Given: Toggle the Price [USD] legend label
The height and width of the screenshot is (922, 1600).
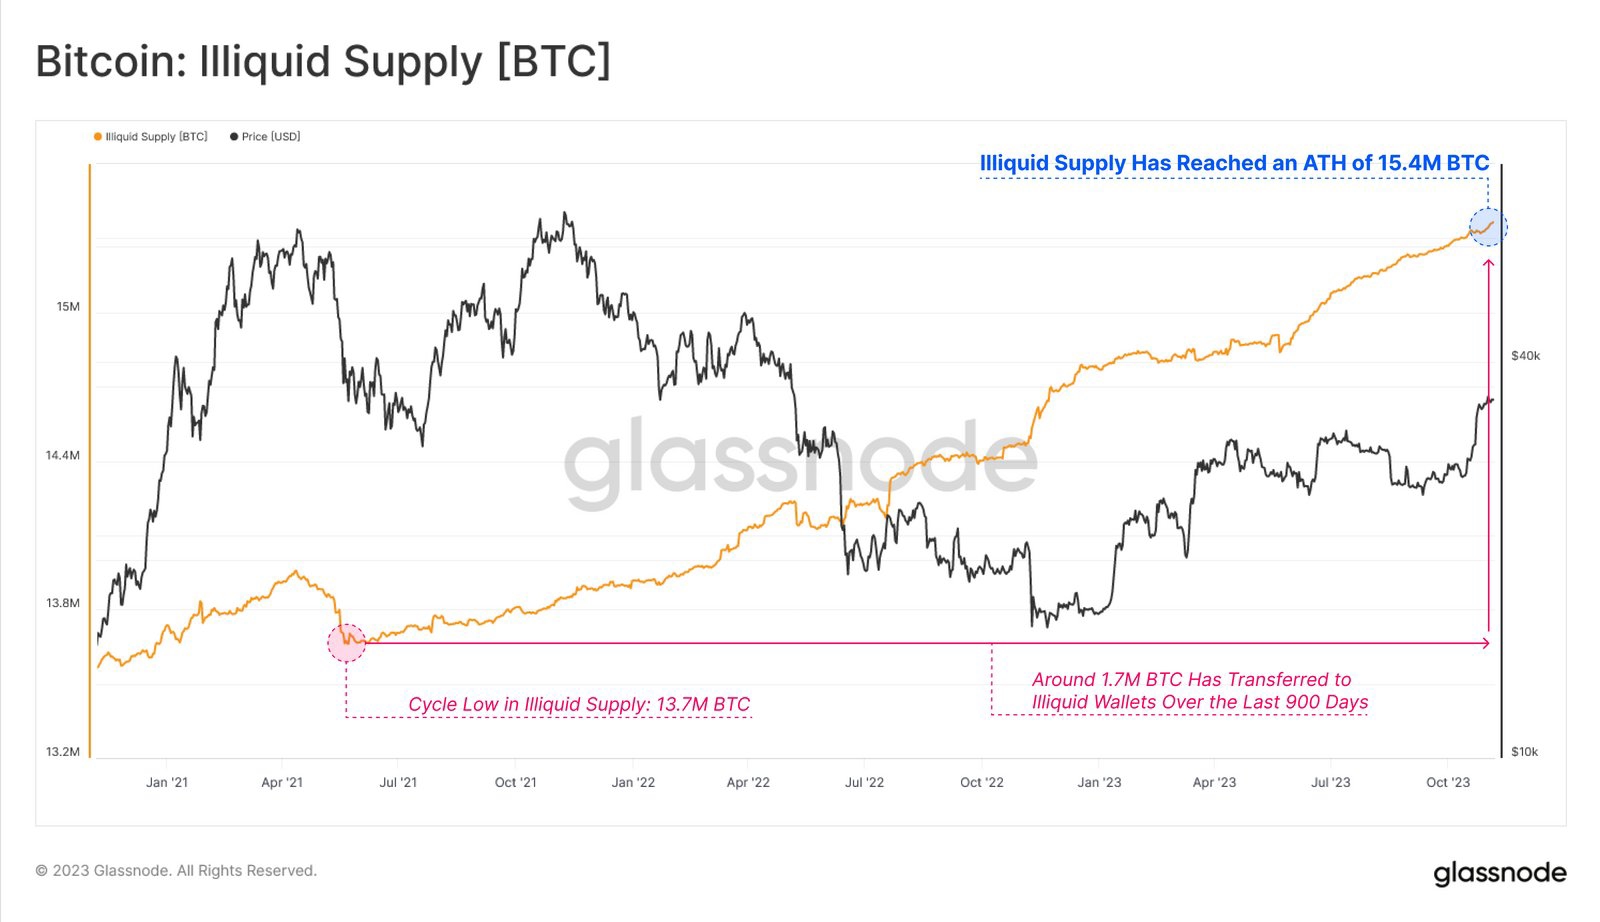Looking at the screenshot, I should (271, 137).
